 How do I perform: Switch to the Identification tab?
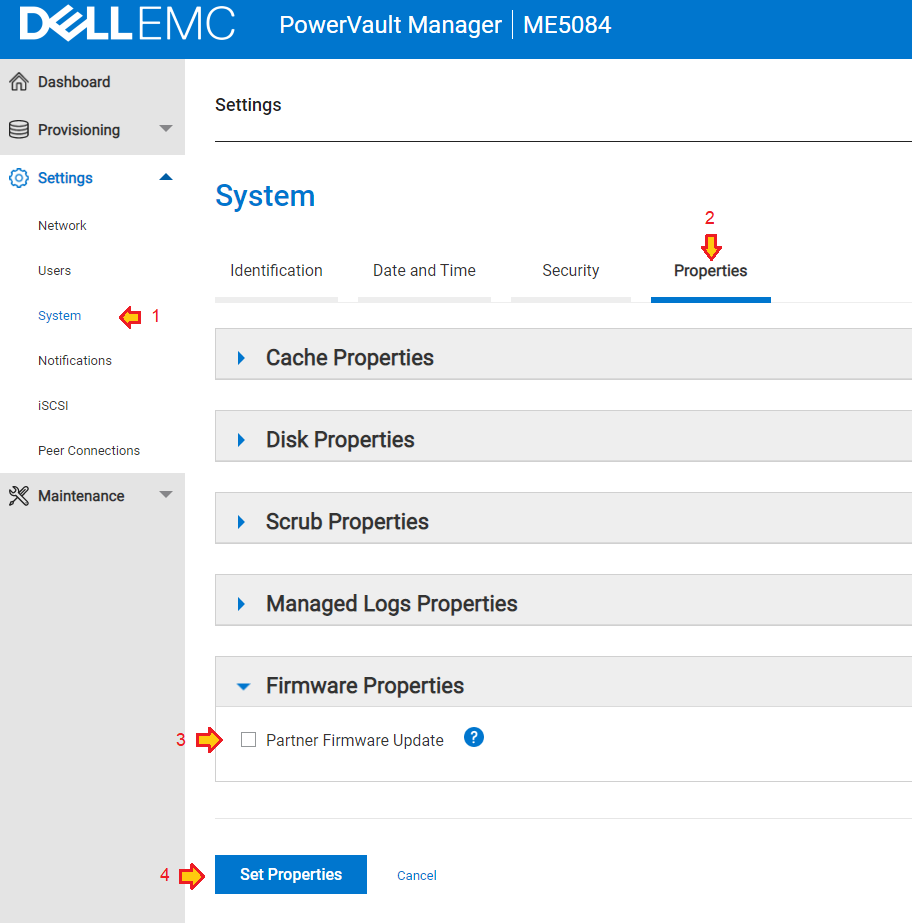pyautogui.click(x=276, y=271)
